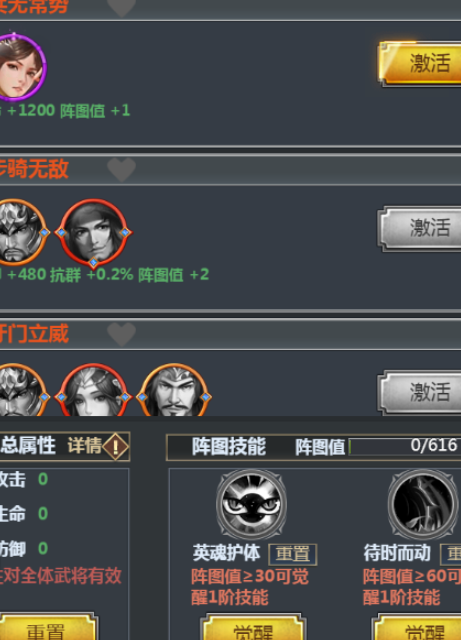This screenshot has width=461, height=640.
Task: Open the 总属性 详情 details label
Action: pyautogui.click(x=85, y=445)
